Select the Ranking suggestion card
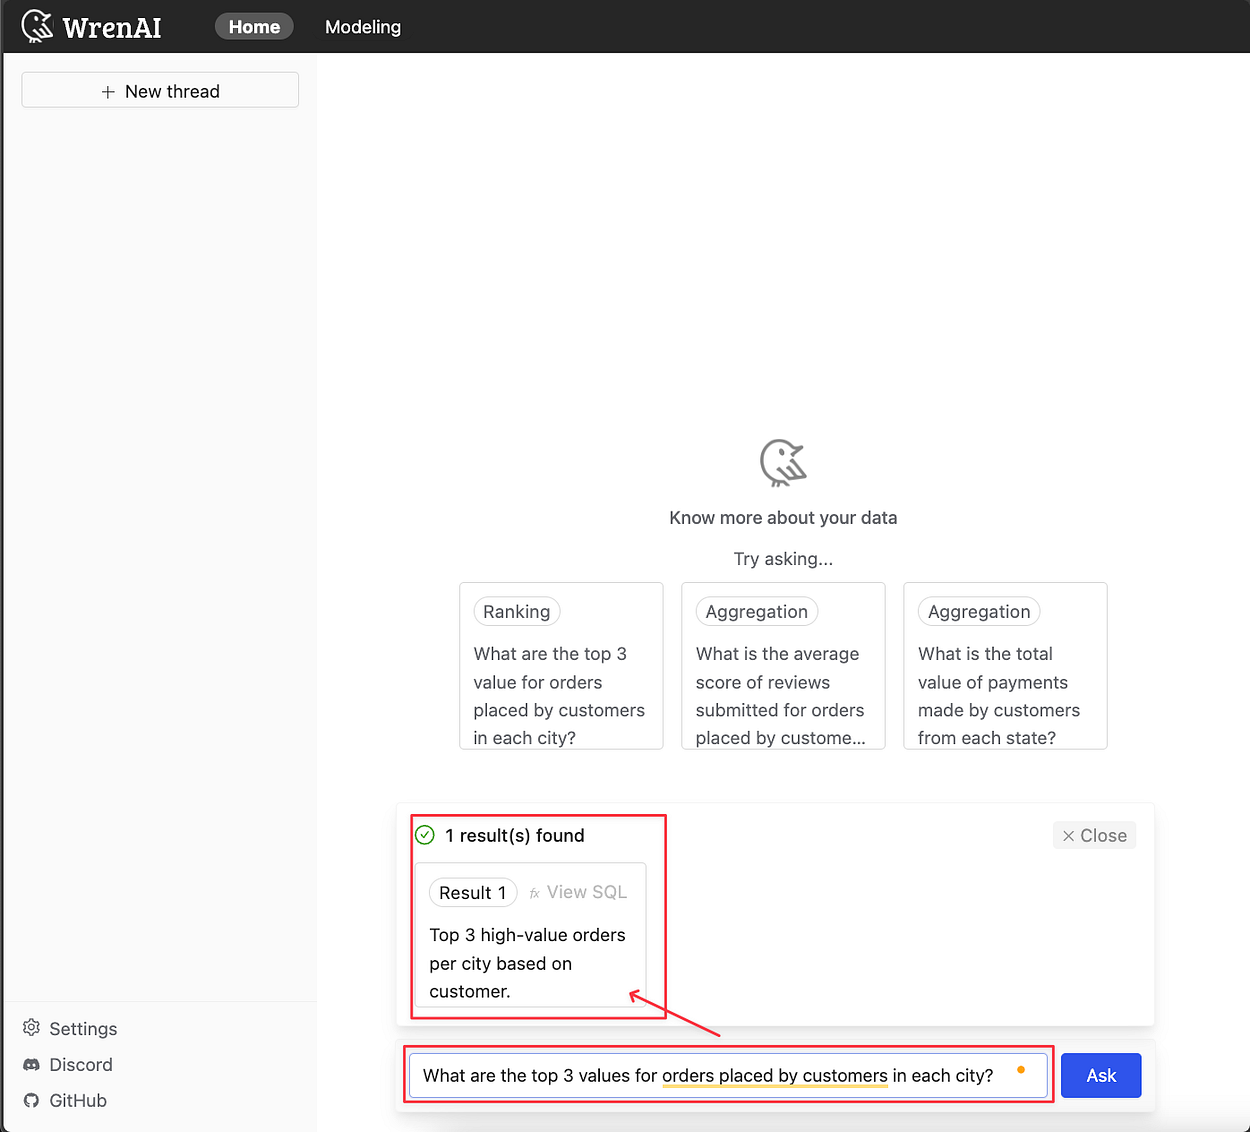This screenshot has width=1250, height=1132. click(x=560, y=666)
